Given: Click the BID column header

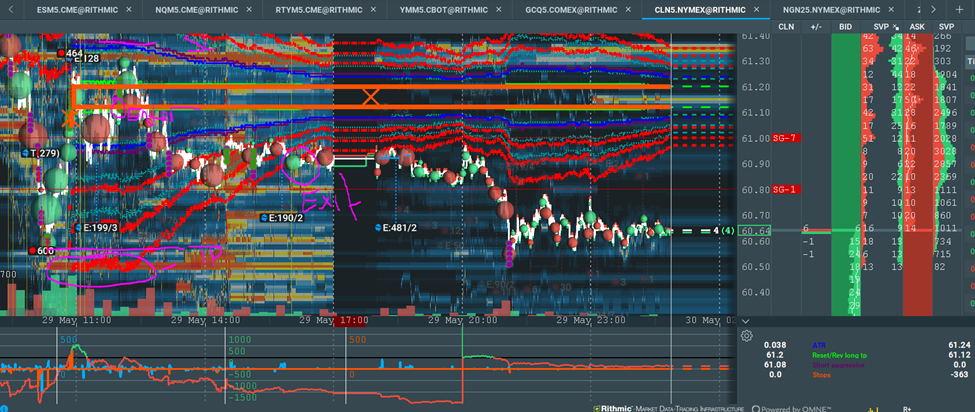Looking at the screenshot, I should (846, 27).
